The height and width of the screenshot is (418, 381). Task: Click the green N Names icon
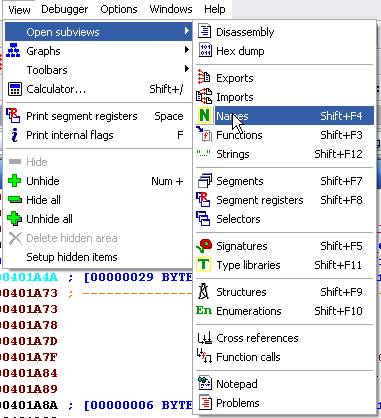(204, 115)
